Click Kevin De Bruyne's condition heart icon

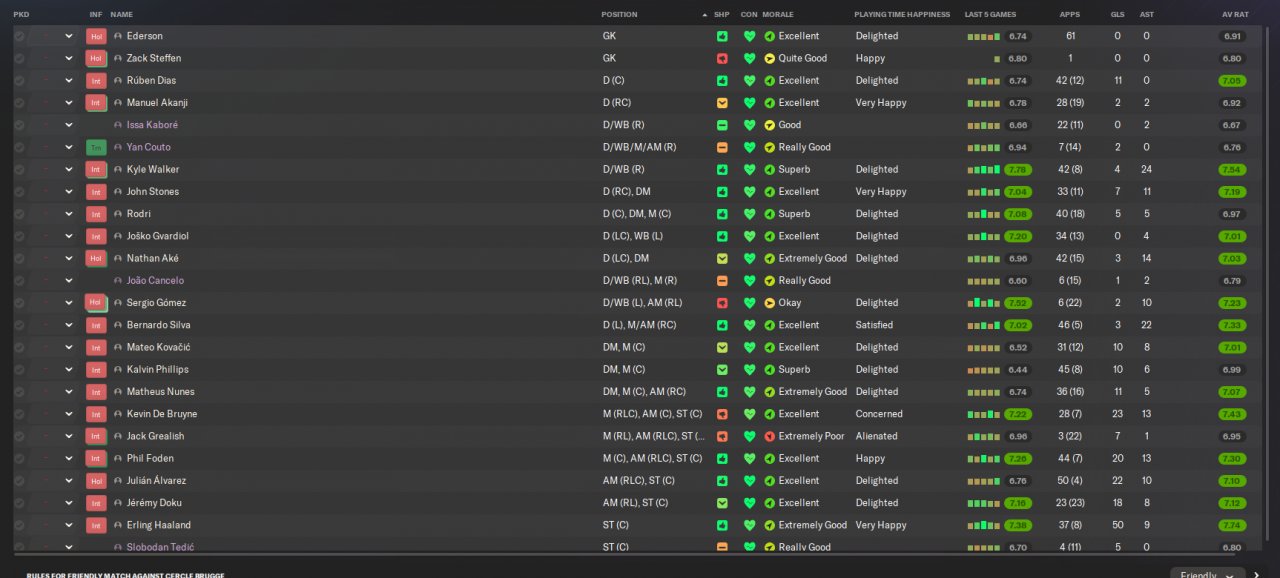[749, 414]
